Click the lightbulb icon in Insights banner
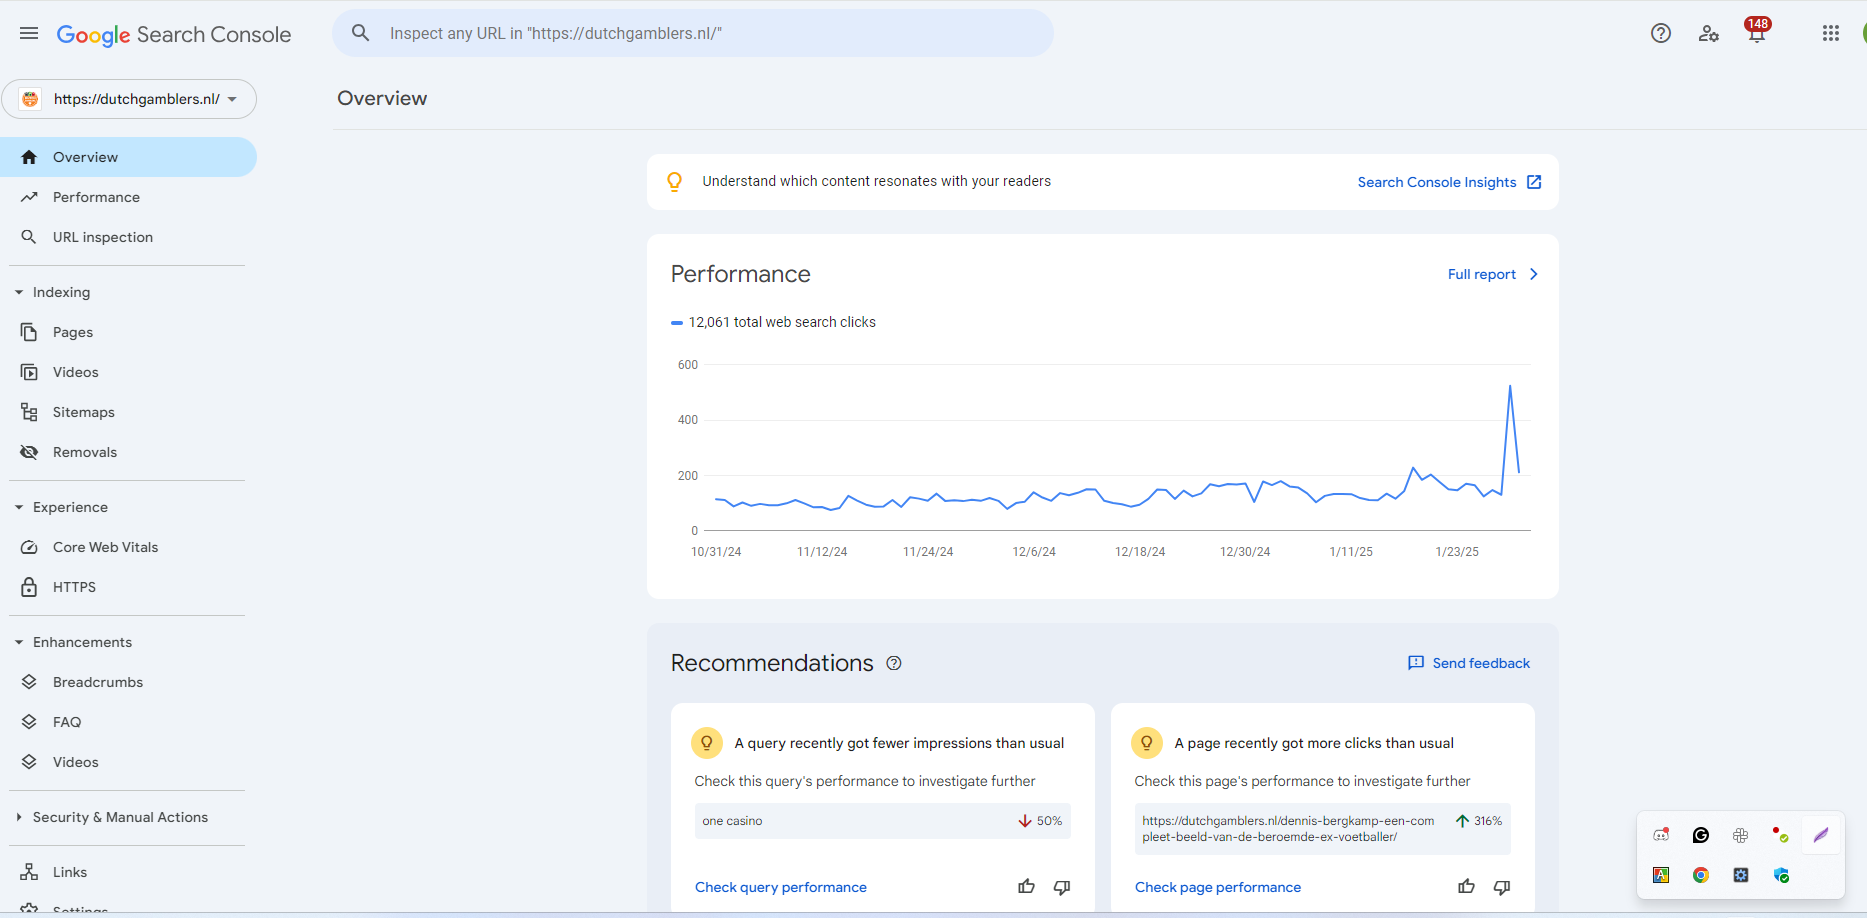Image resolution: width=1867 pixels, height=918 pixels. (675, 181)
